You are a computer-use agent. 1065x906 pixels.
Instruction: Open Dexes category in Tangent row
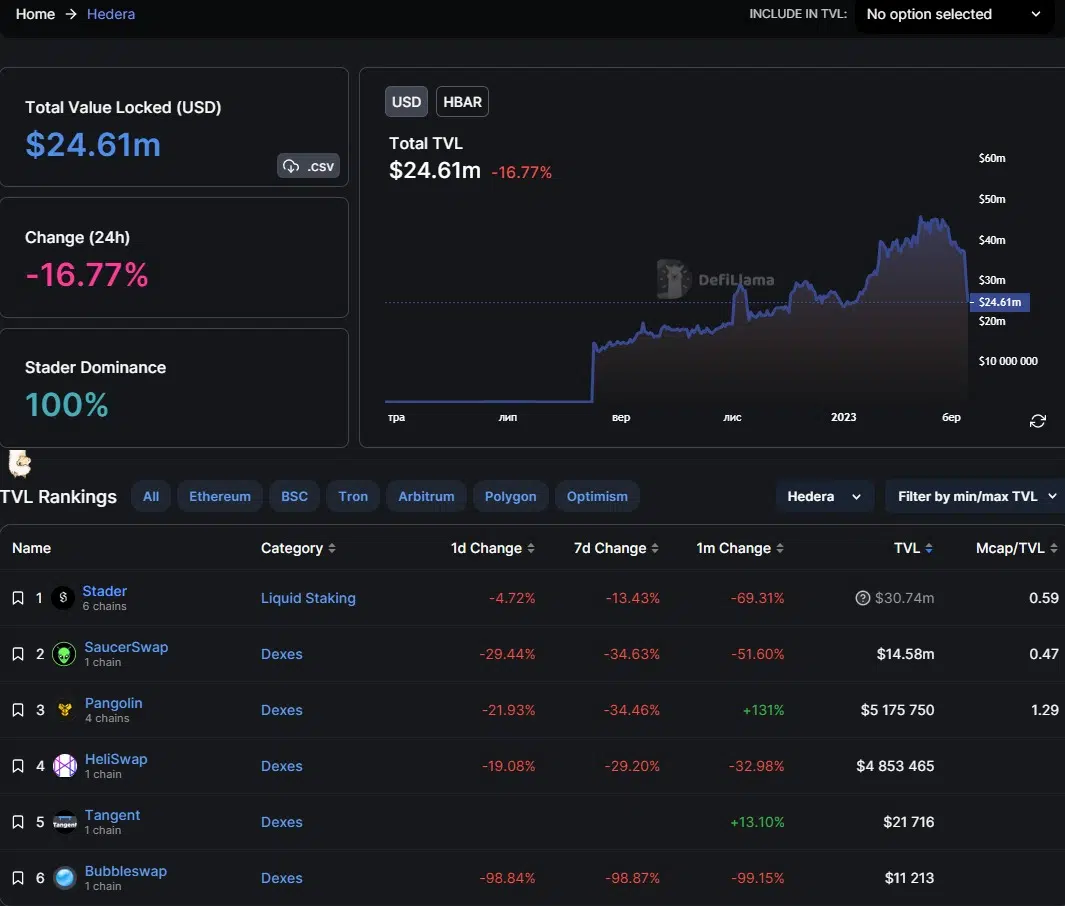(282, 822)
